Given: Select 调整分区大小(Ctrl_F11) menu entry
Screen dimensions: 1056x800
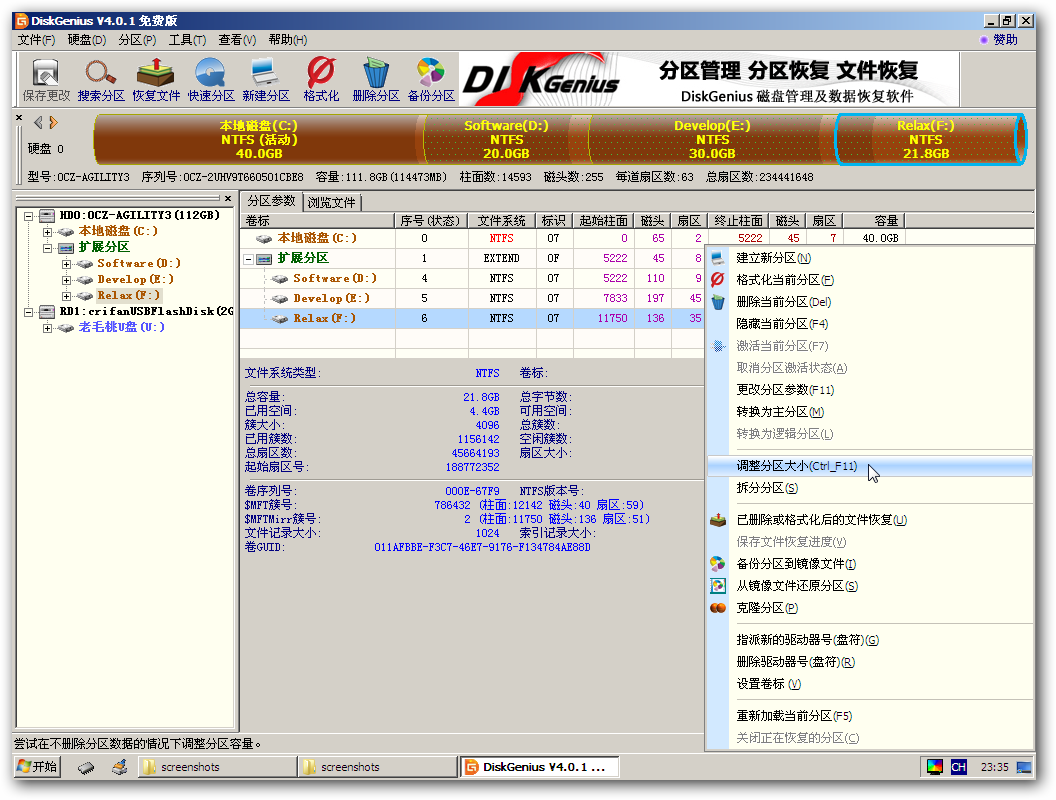Looking at the screenshot, I should 869,466.
